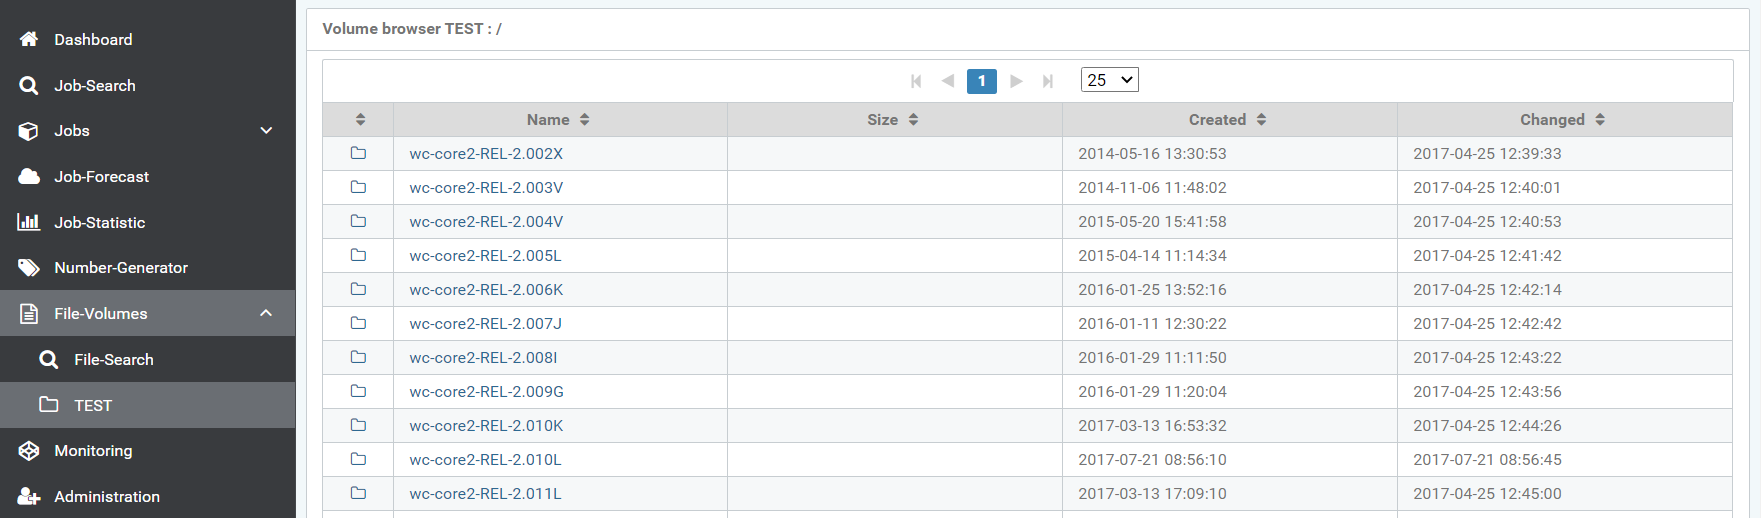Collapse the File-Volumes menu chevron
Viewport: 1761px width, 518px height.
coord(266,313)
